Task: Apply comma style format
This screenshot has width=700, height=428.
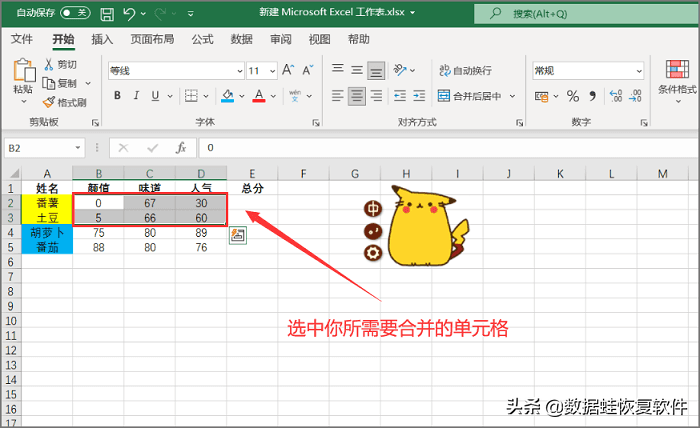Action: pyautogui.click(x=592, y=96)
